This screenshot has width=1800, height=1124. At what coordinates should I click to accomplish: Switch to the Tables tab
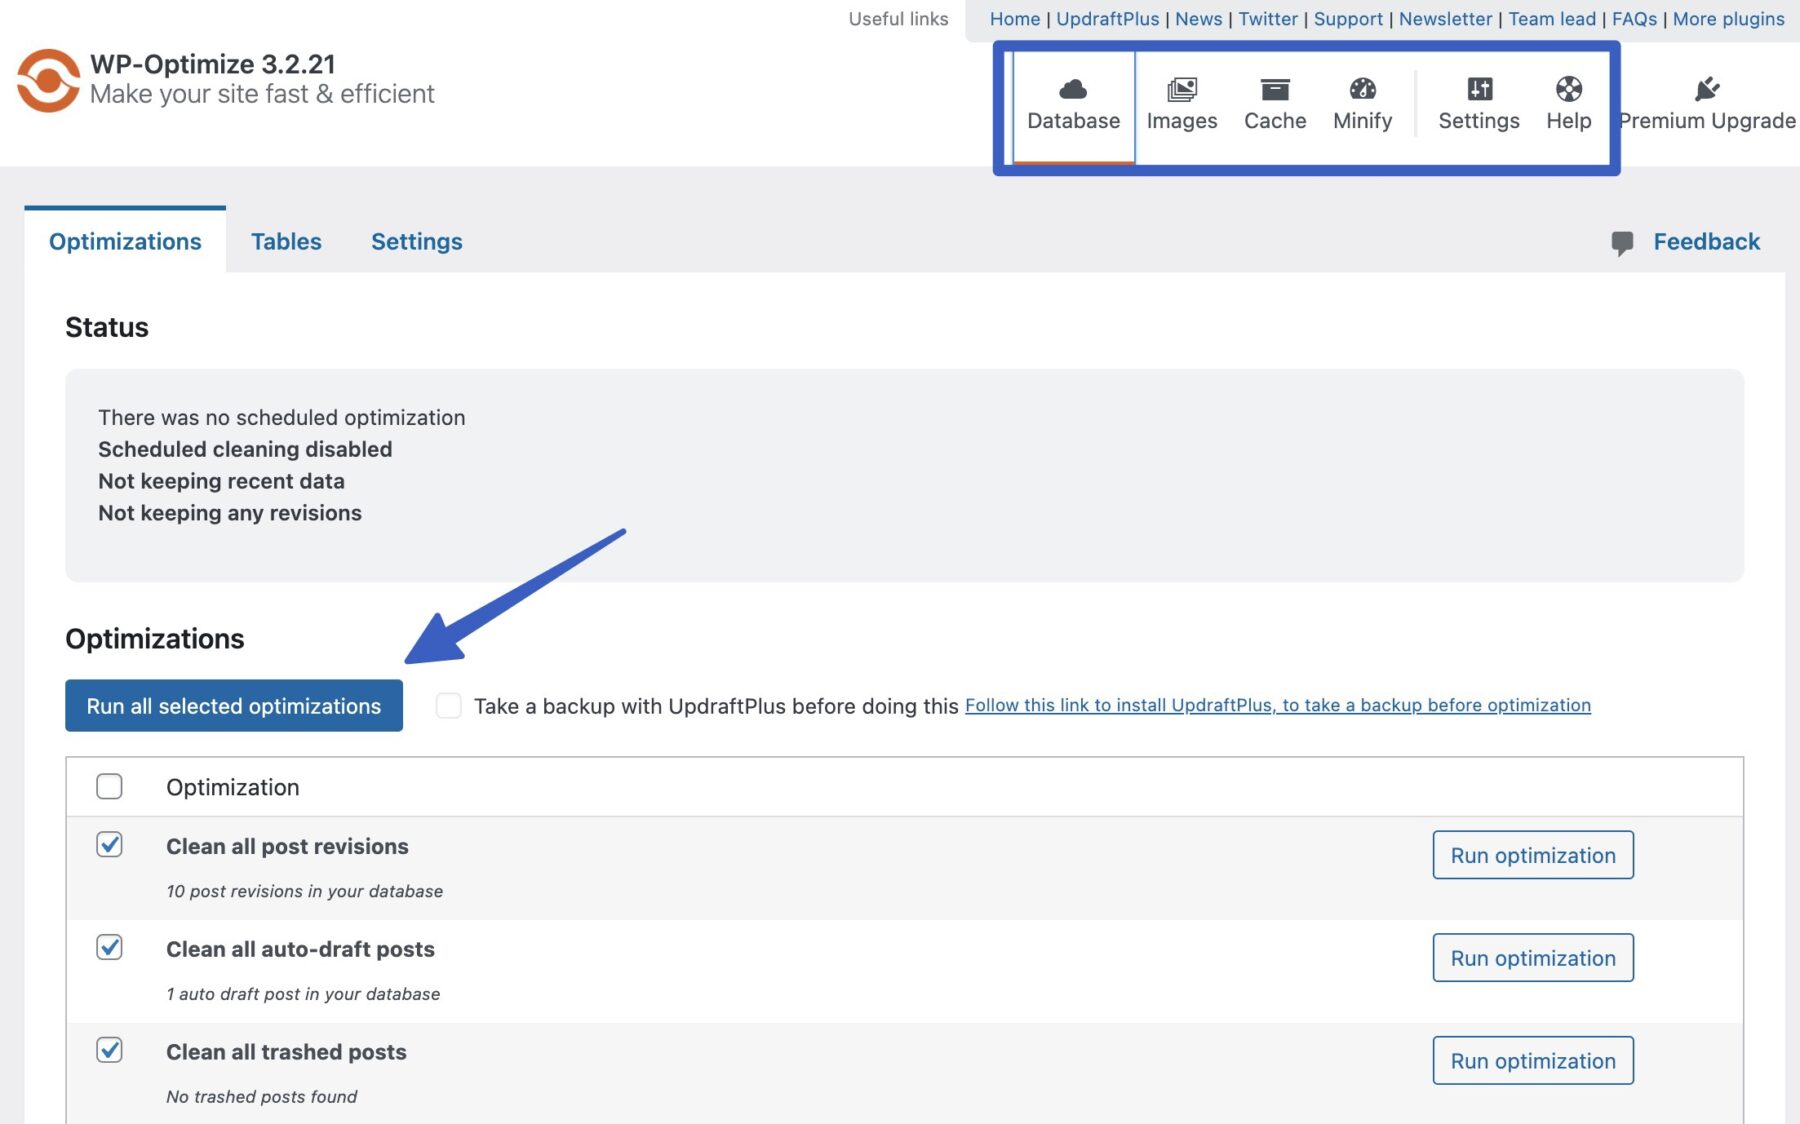click(x=286, y=241)
